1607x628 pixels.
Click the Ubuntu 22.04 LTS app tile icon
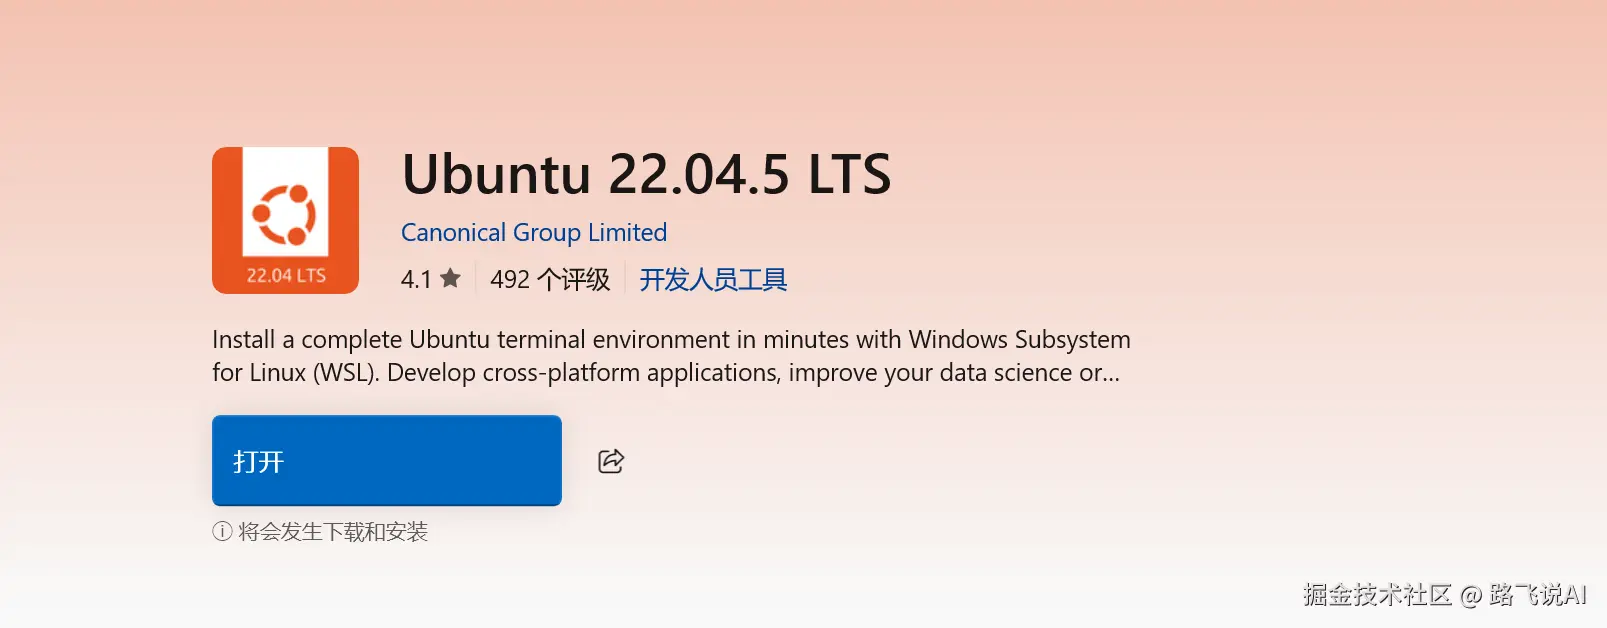point(285,220)
